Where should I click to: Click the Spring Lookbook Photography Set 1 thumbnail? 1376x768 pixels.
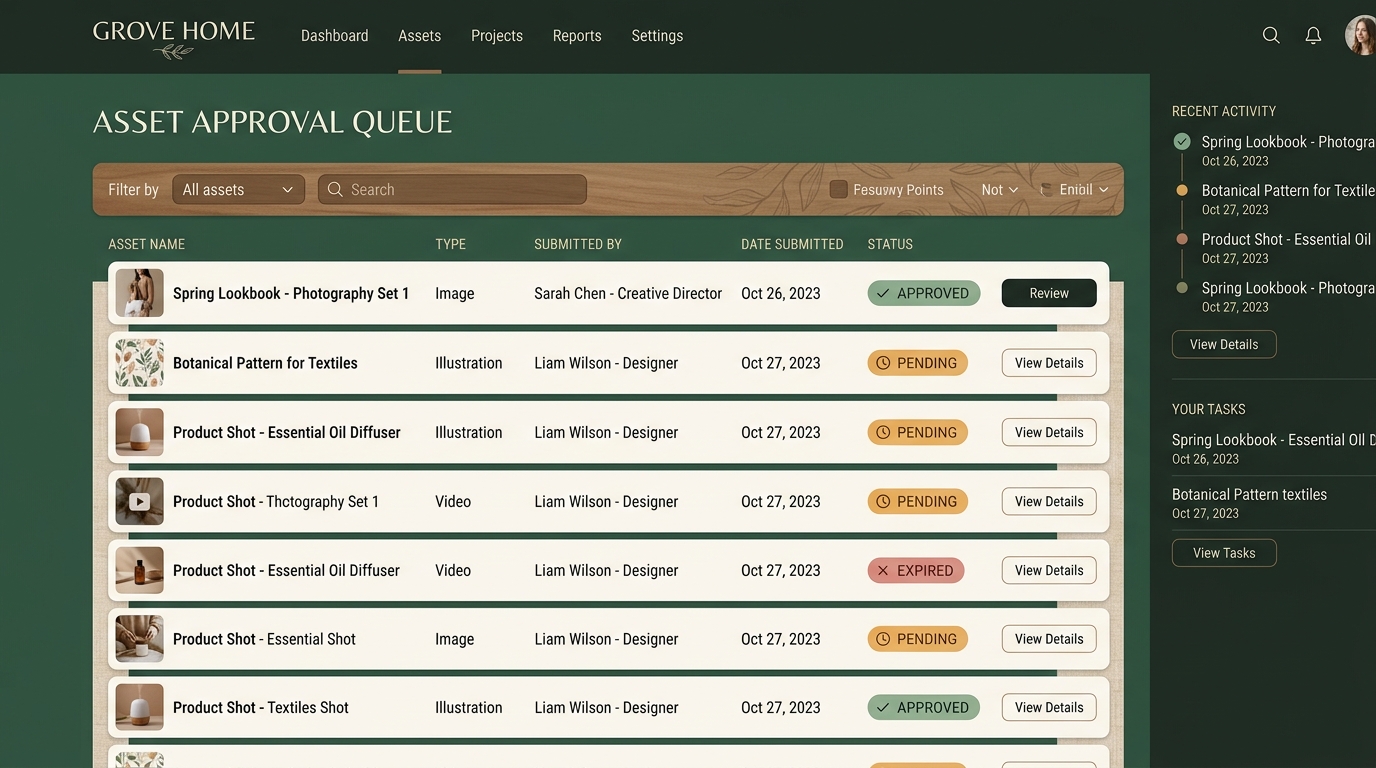click(139, 293)
